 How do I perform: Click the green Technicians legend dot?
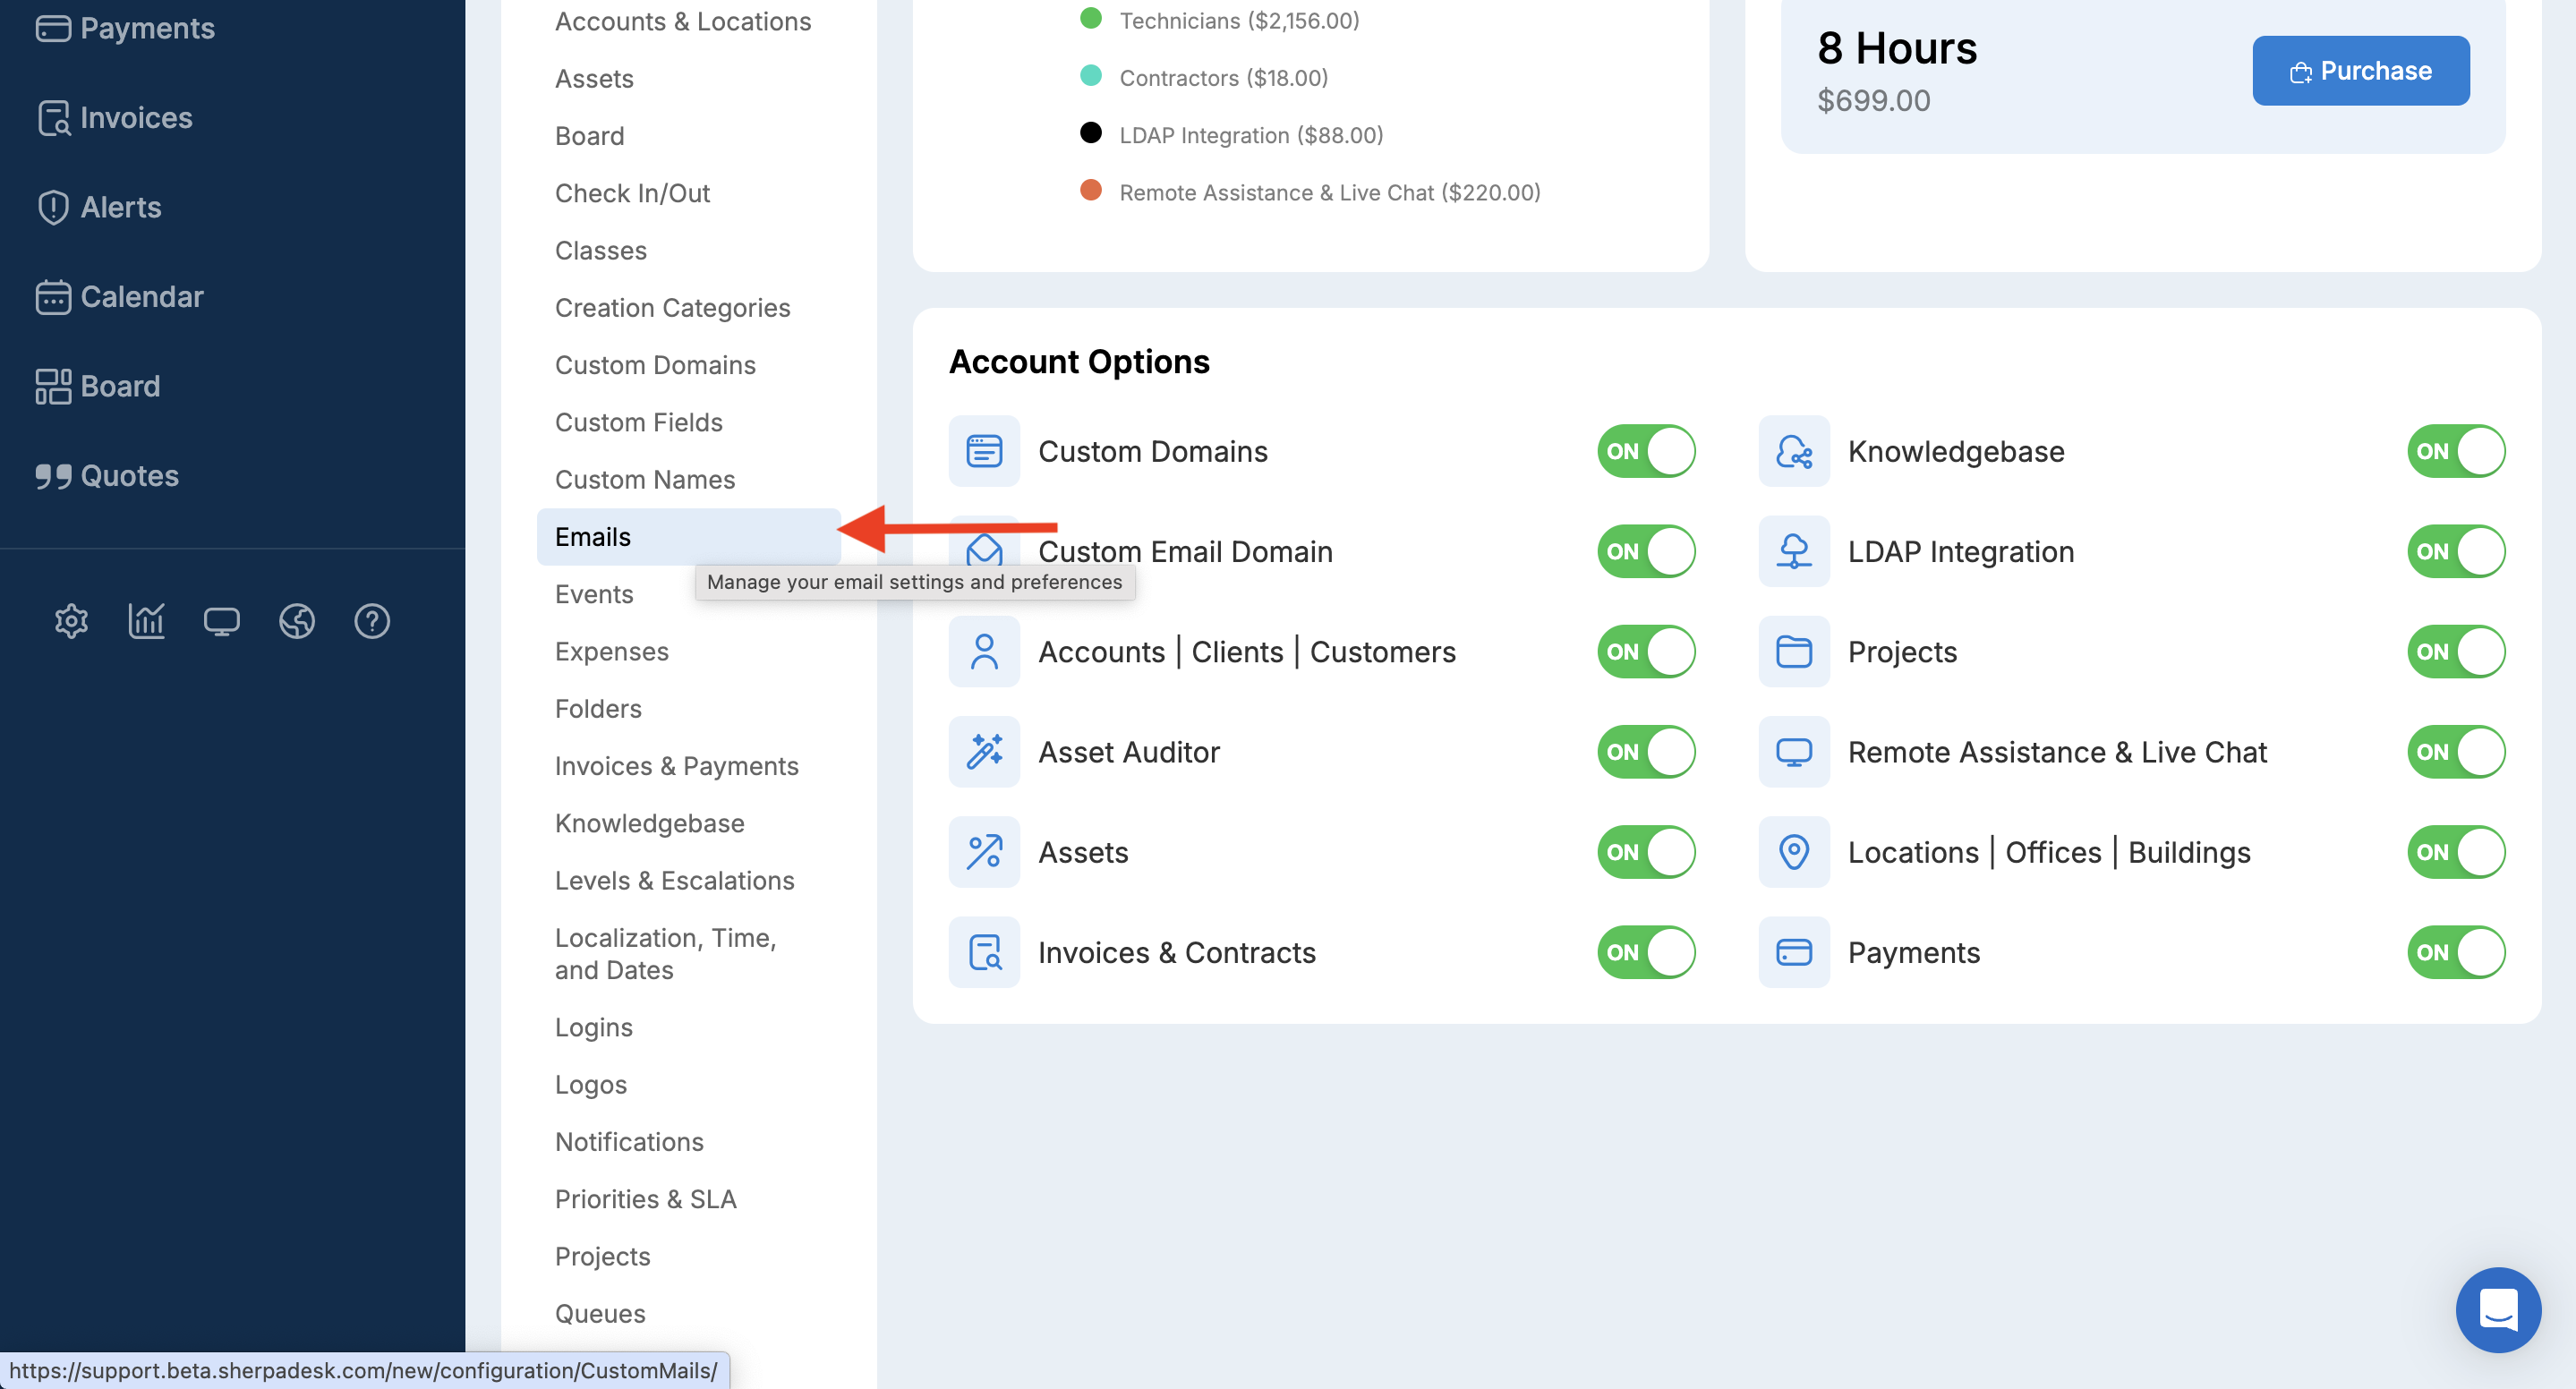click(1091, 18)
